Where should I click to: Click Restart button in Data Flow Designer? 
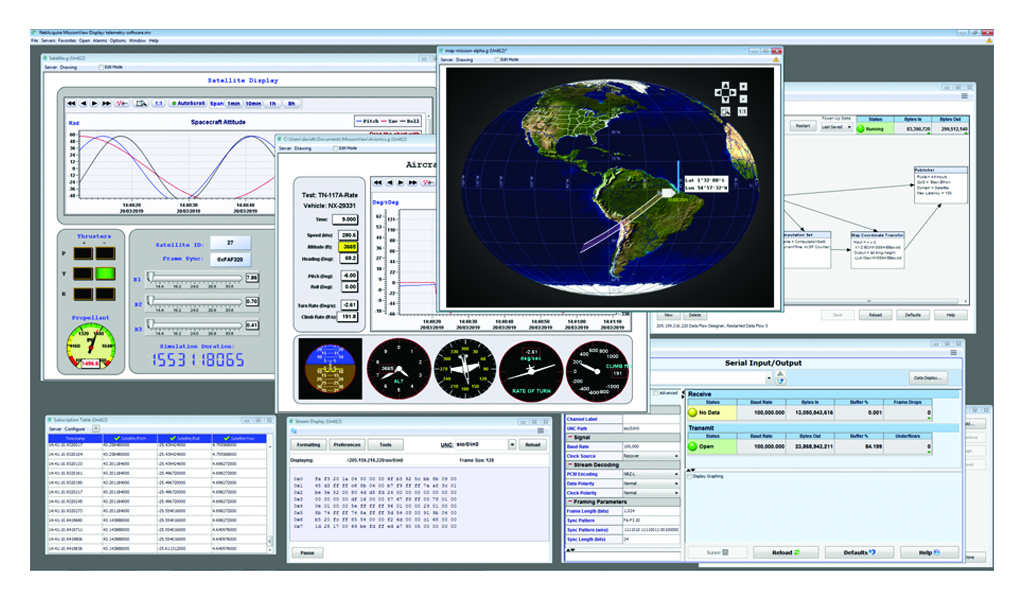point(803,126)
